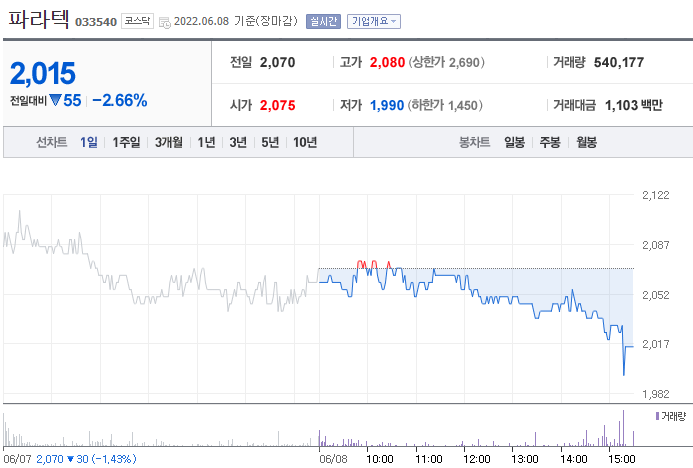This screenshot has height=468, width=693.
Task: Show the 3년 line chart
Action: click(238, 142)
